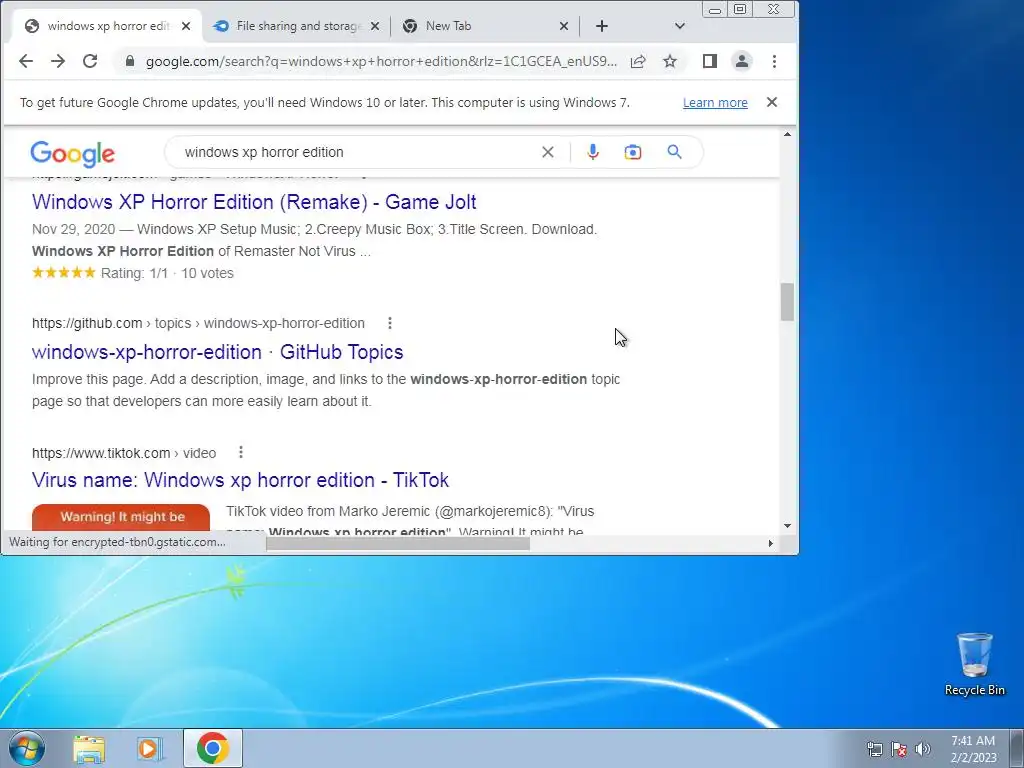Screen dimensions: 1024x768
Task: Close the File sharing and storage tab
Action: point(375,26)
